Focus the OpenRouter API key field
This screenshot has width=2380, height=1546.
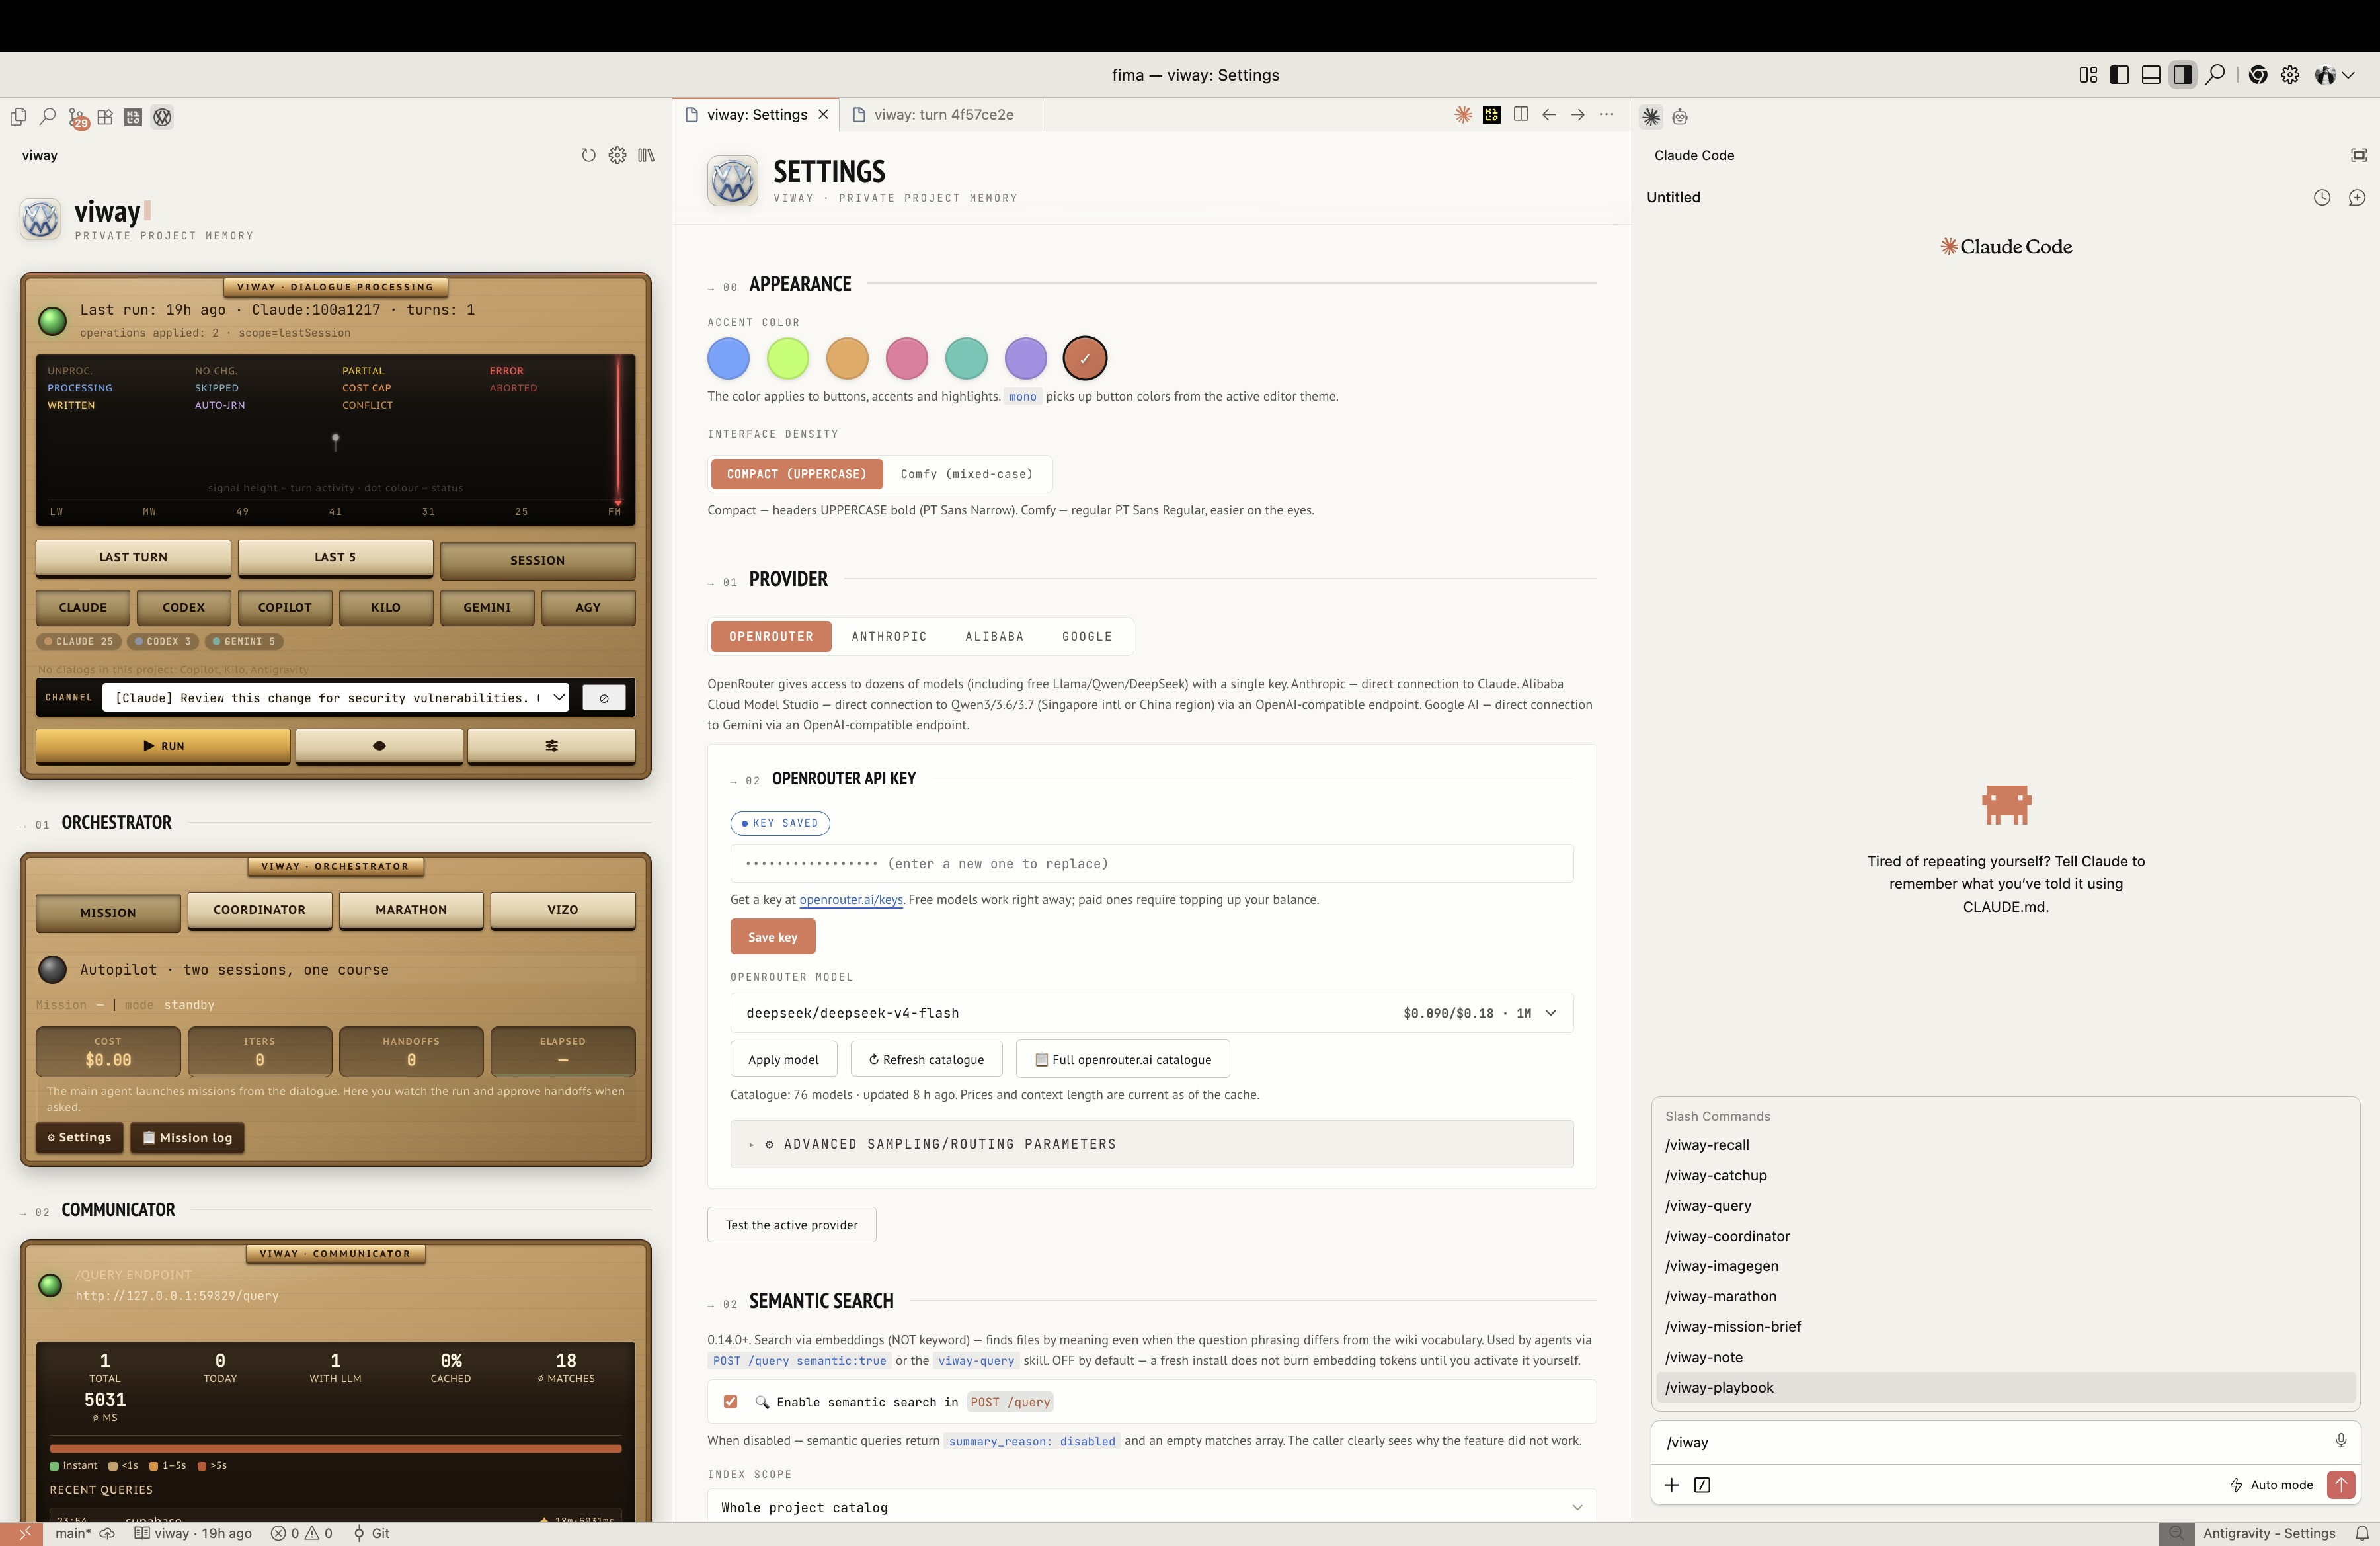(1151, 864)
